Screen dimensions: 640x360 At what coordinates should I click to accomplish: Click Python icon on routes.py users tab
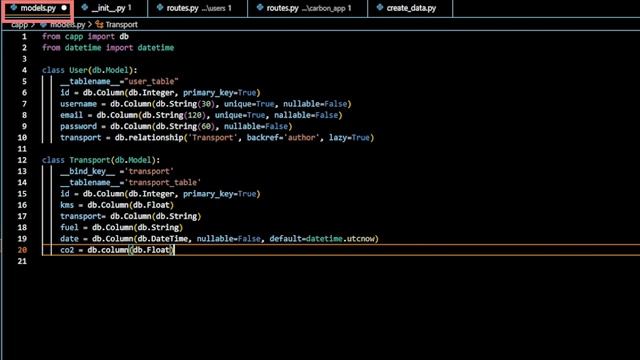click(160, 7)
